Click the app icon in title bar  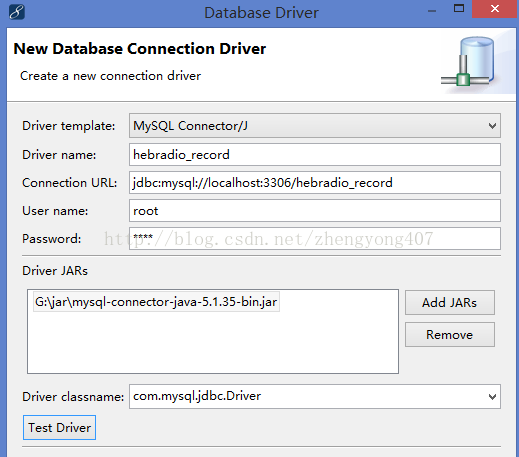click(x=17, y=12)
